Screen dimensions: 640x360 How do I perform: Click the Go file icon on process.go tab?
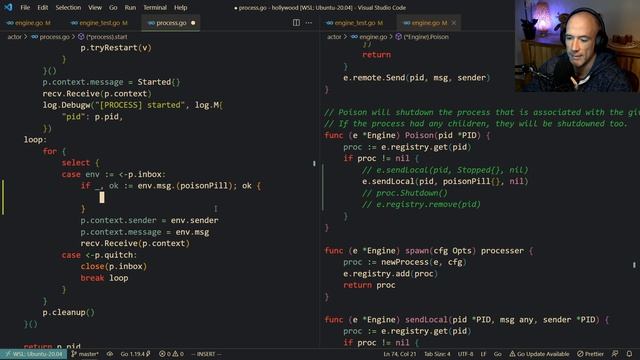[151, 23]
